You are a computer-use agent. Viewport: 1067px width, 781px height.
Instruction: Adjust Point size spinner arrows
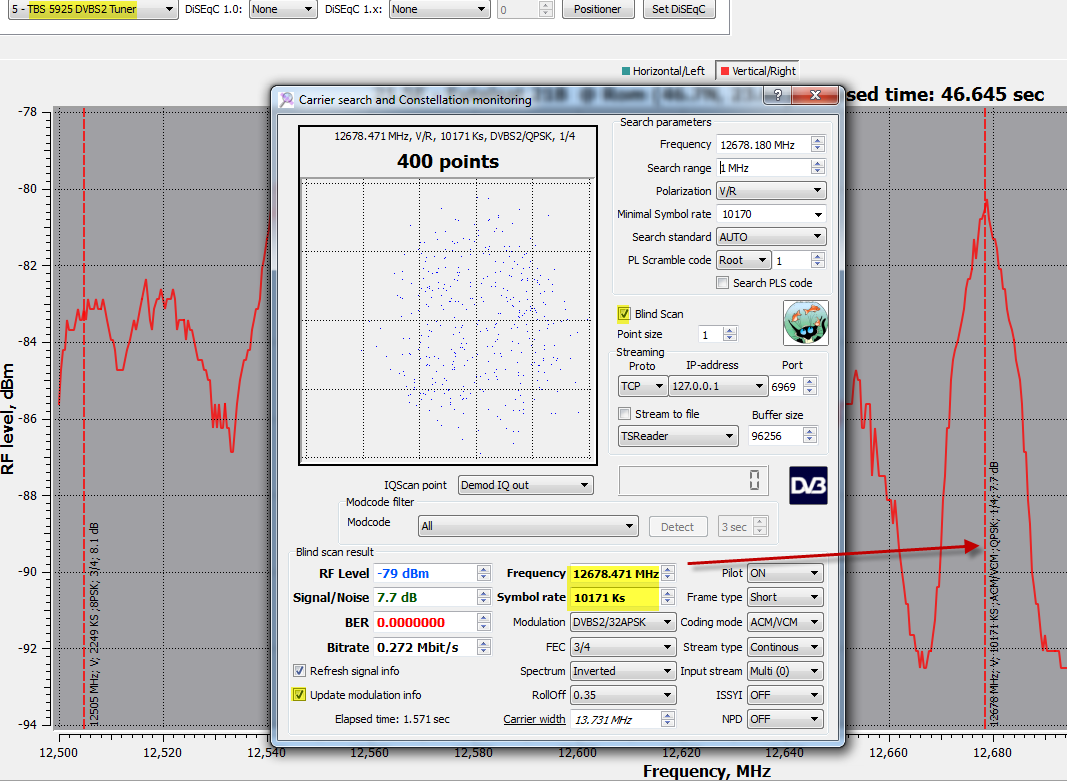(730, 335)
